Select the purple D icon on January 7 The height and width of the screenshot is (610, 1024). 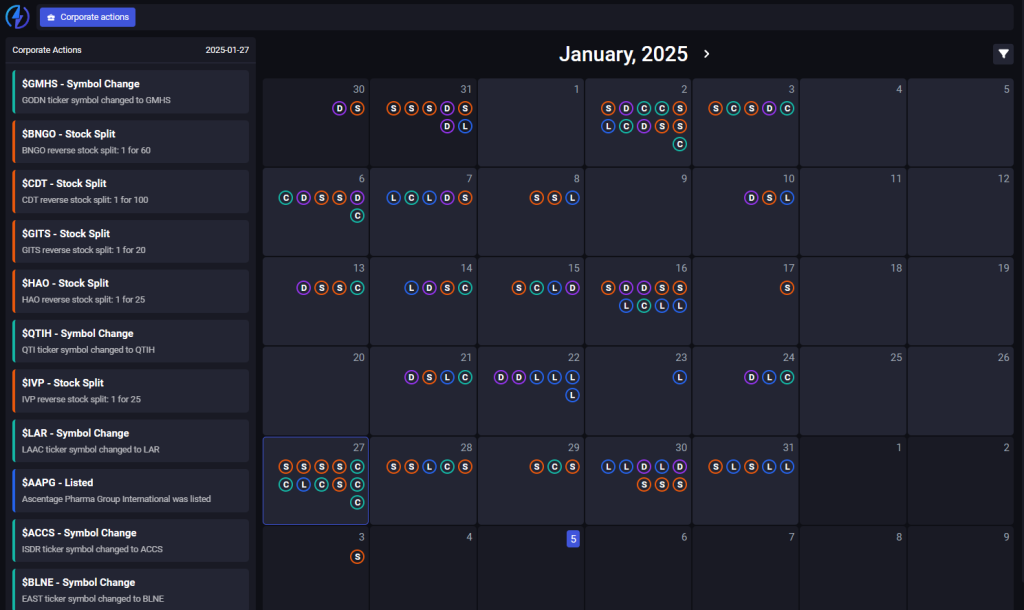[x=447, y=198]
